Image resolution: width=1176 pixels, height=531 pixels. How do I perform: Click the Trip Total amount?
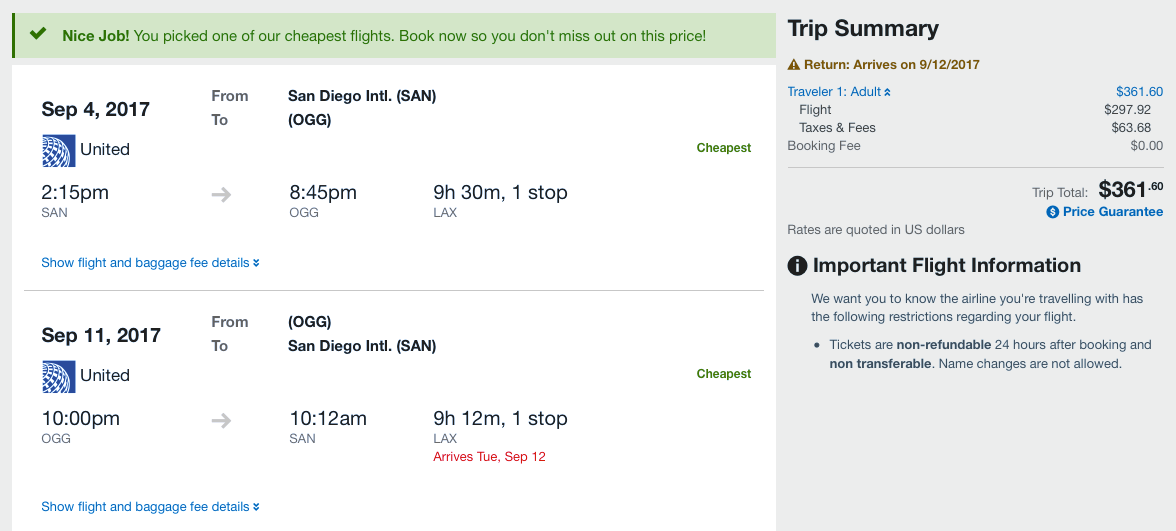click(1130, 189)
